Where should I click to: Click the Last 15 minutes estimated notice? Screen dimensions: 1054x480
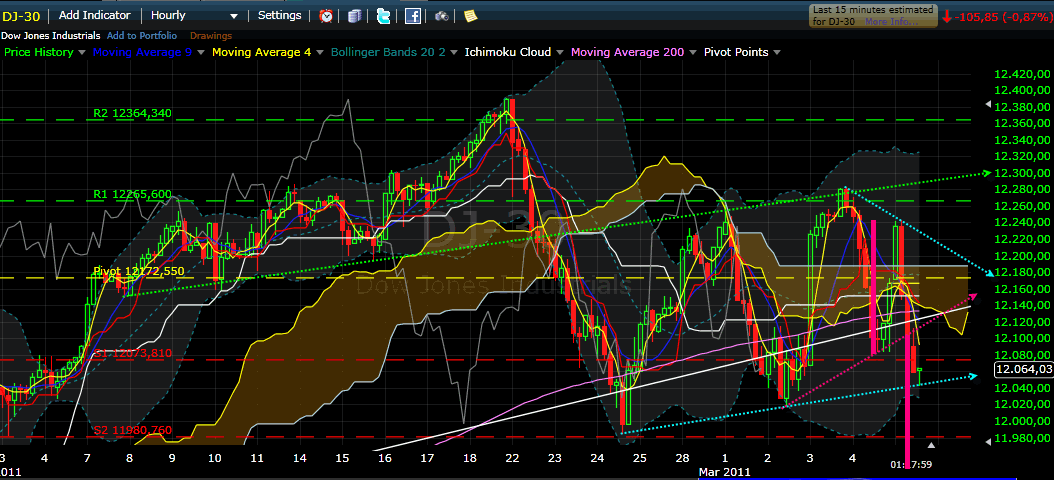point(873,15)
